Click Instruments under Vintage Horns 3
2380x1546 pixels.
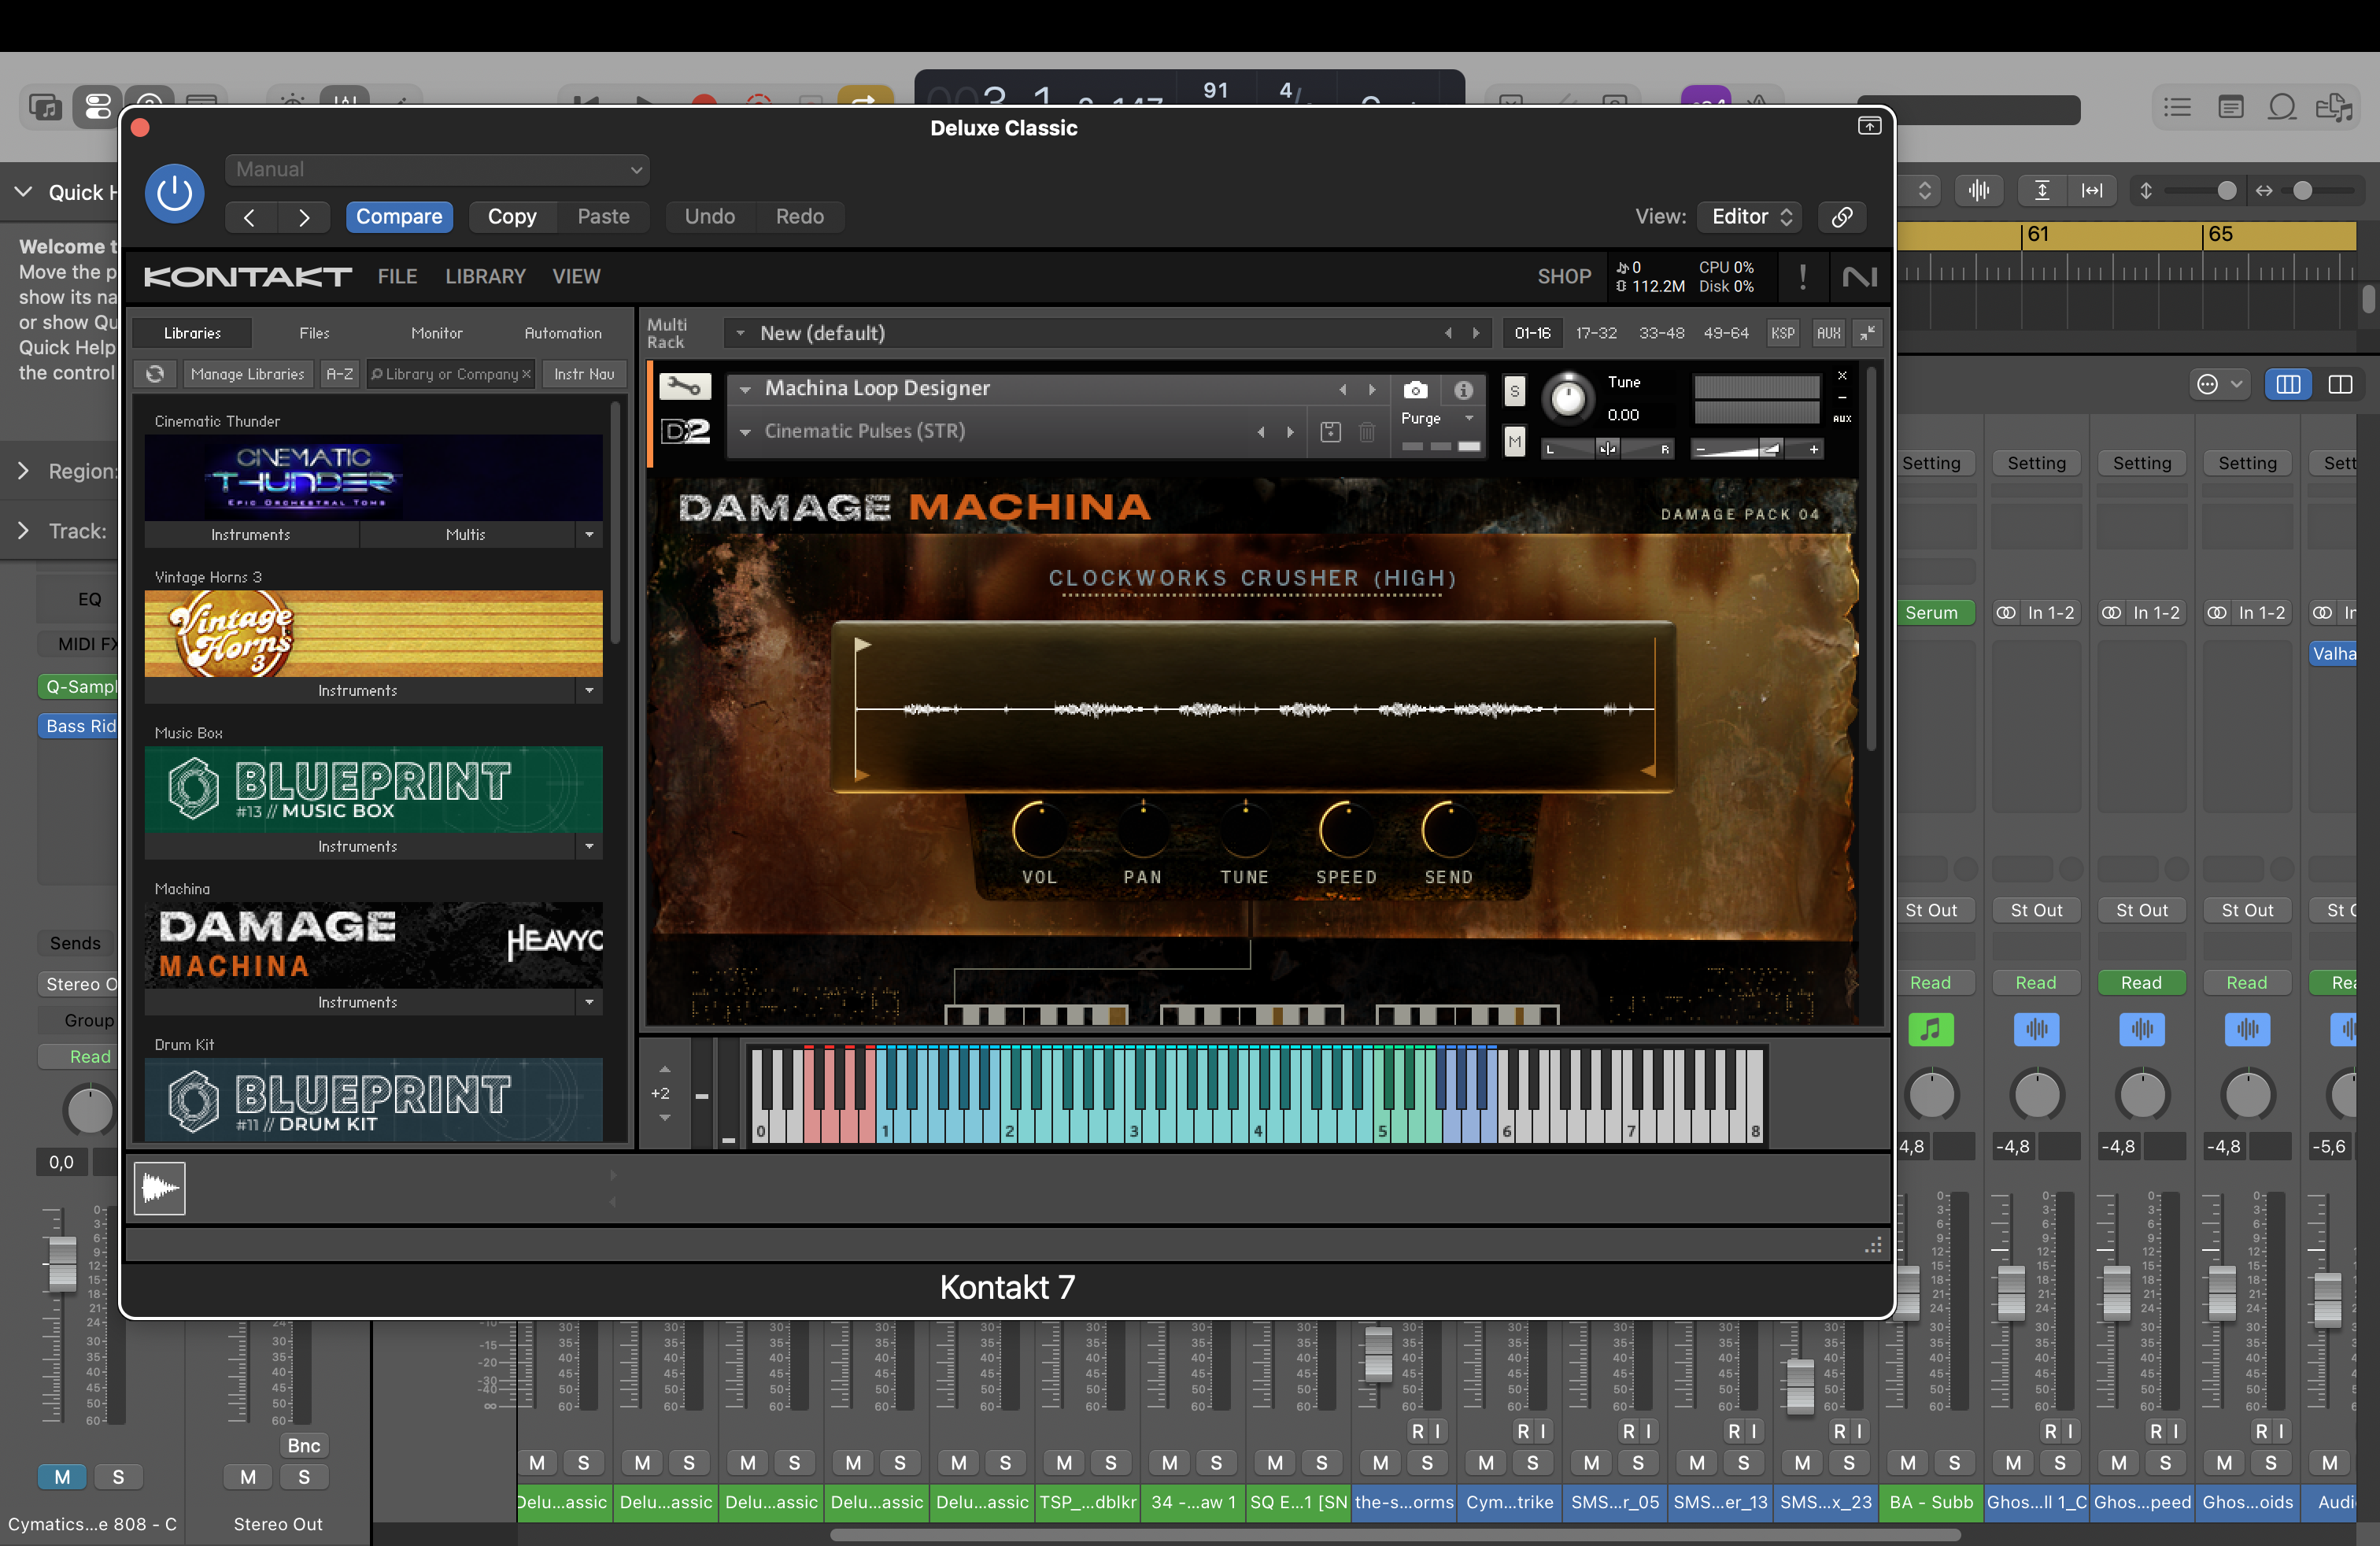tap(358, 691)
